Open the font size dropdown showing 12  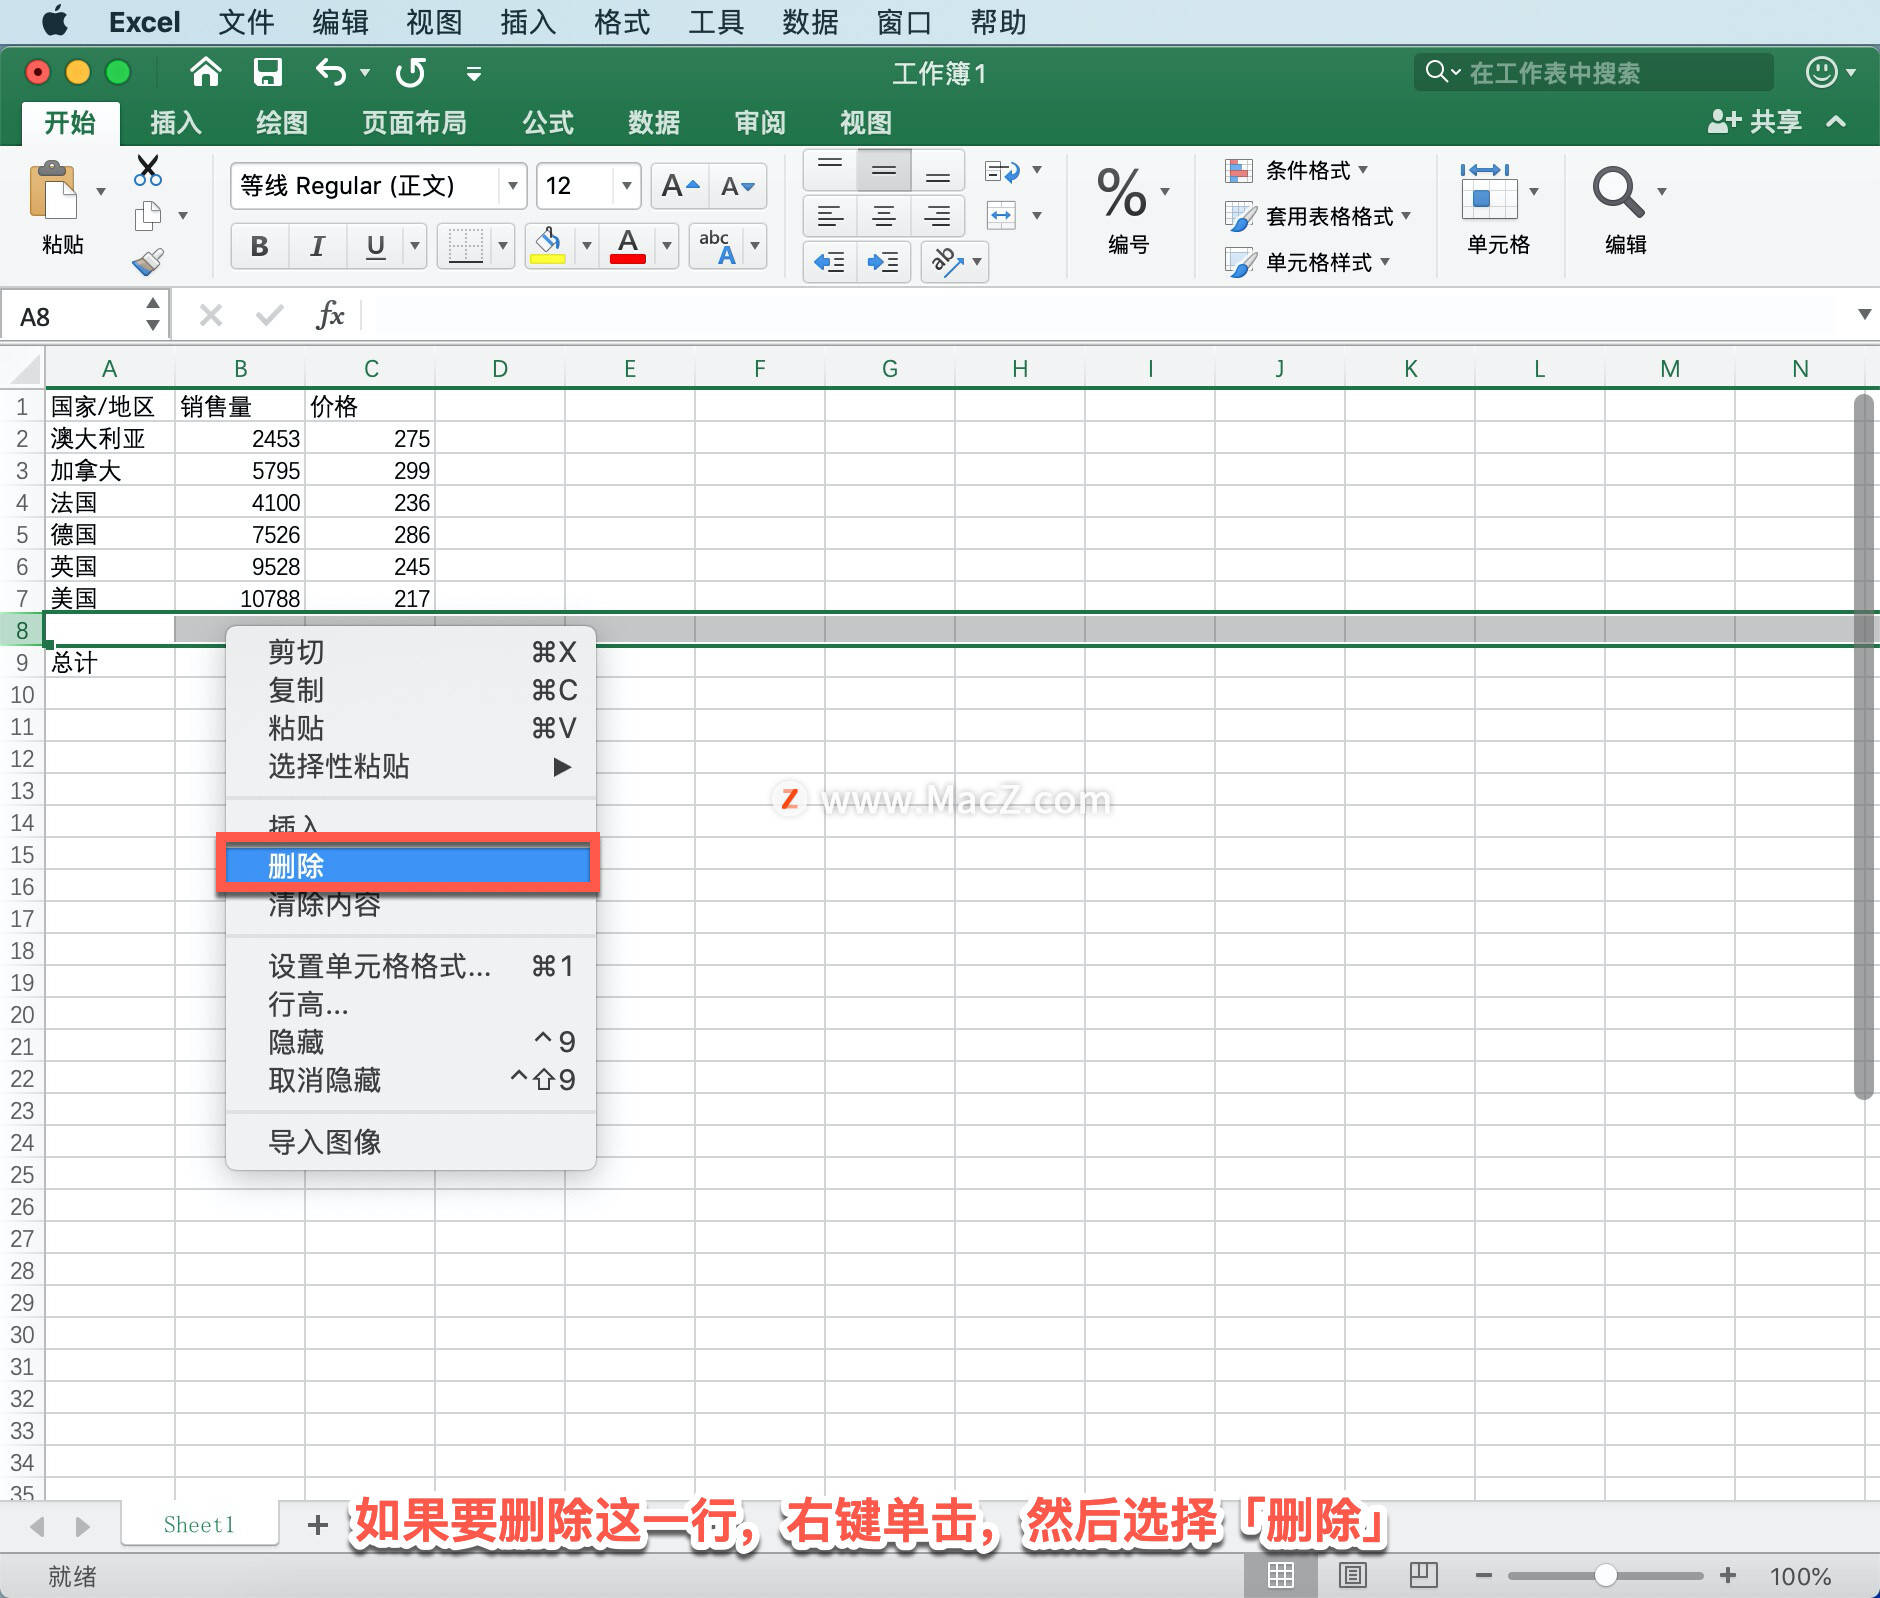pyautogui.click(x=588, y=185)
